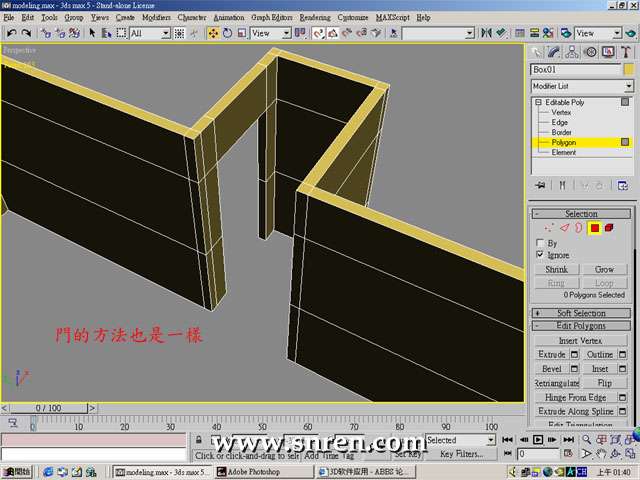Select Border sub-object icon in Selection rollout
Image resolution: width=640 pixels, height=480 pixels.
579,228
